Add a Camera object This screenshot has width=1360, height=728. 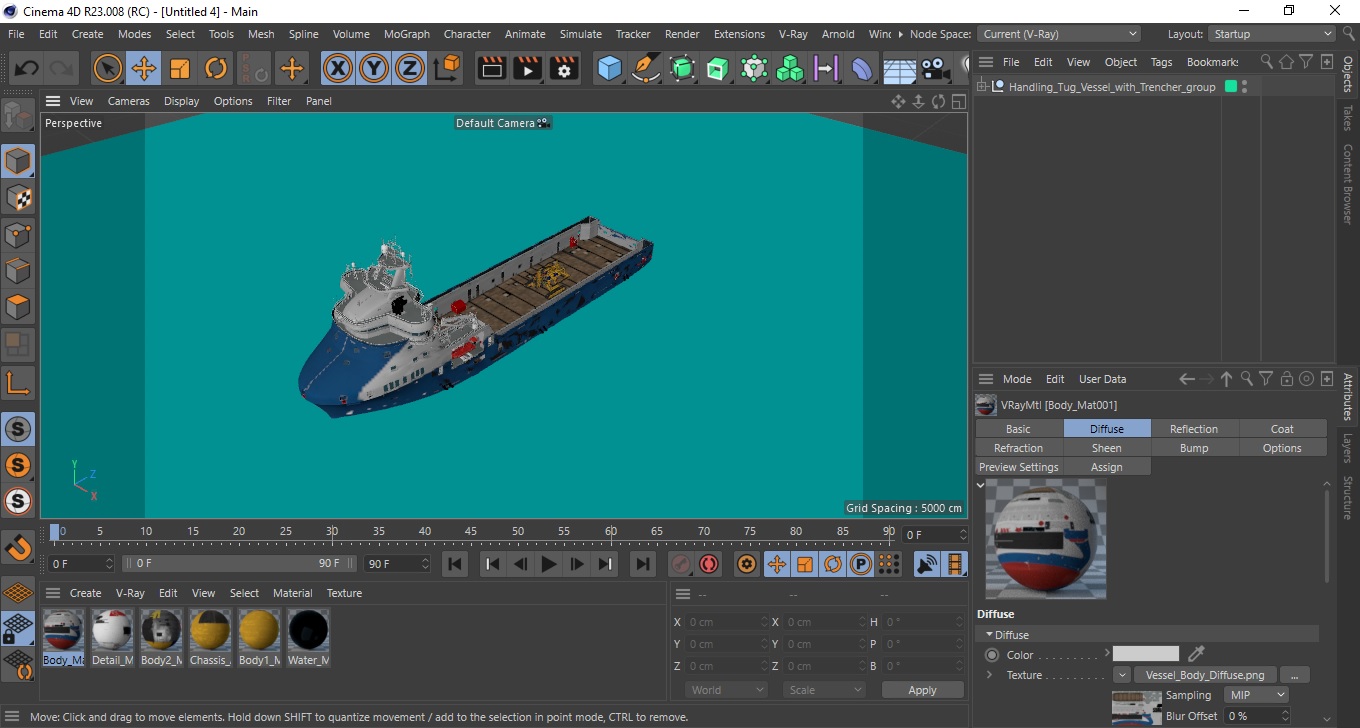coord(935,69)
